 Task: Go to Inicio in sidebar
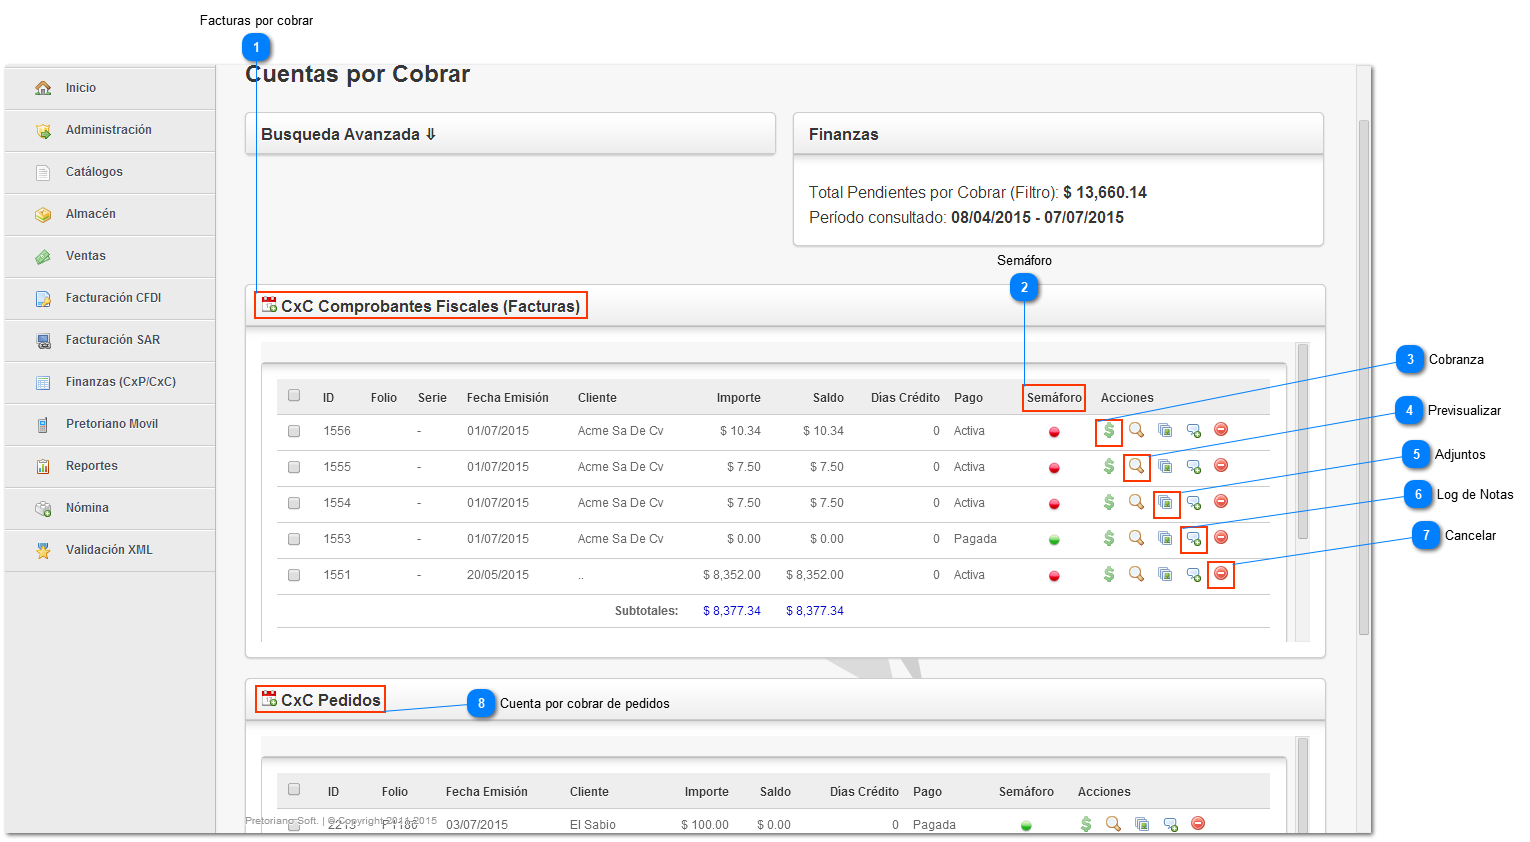coord(110,88)
